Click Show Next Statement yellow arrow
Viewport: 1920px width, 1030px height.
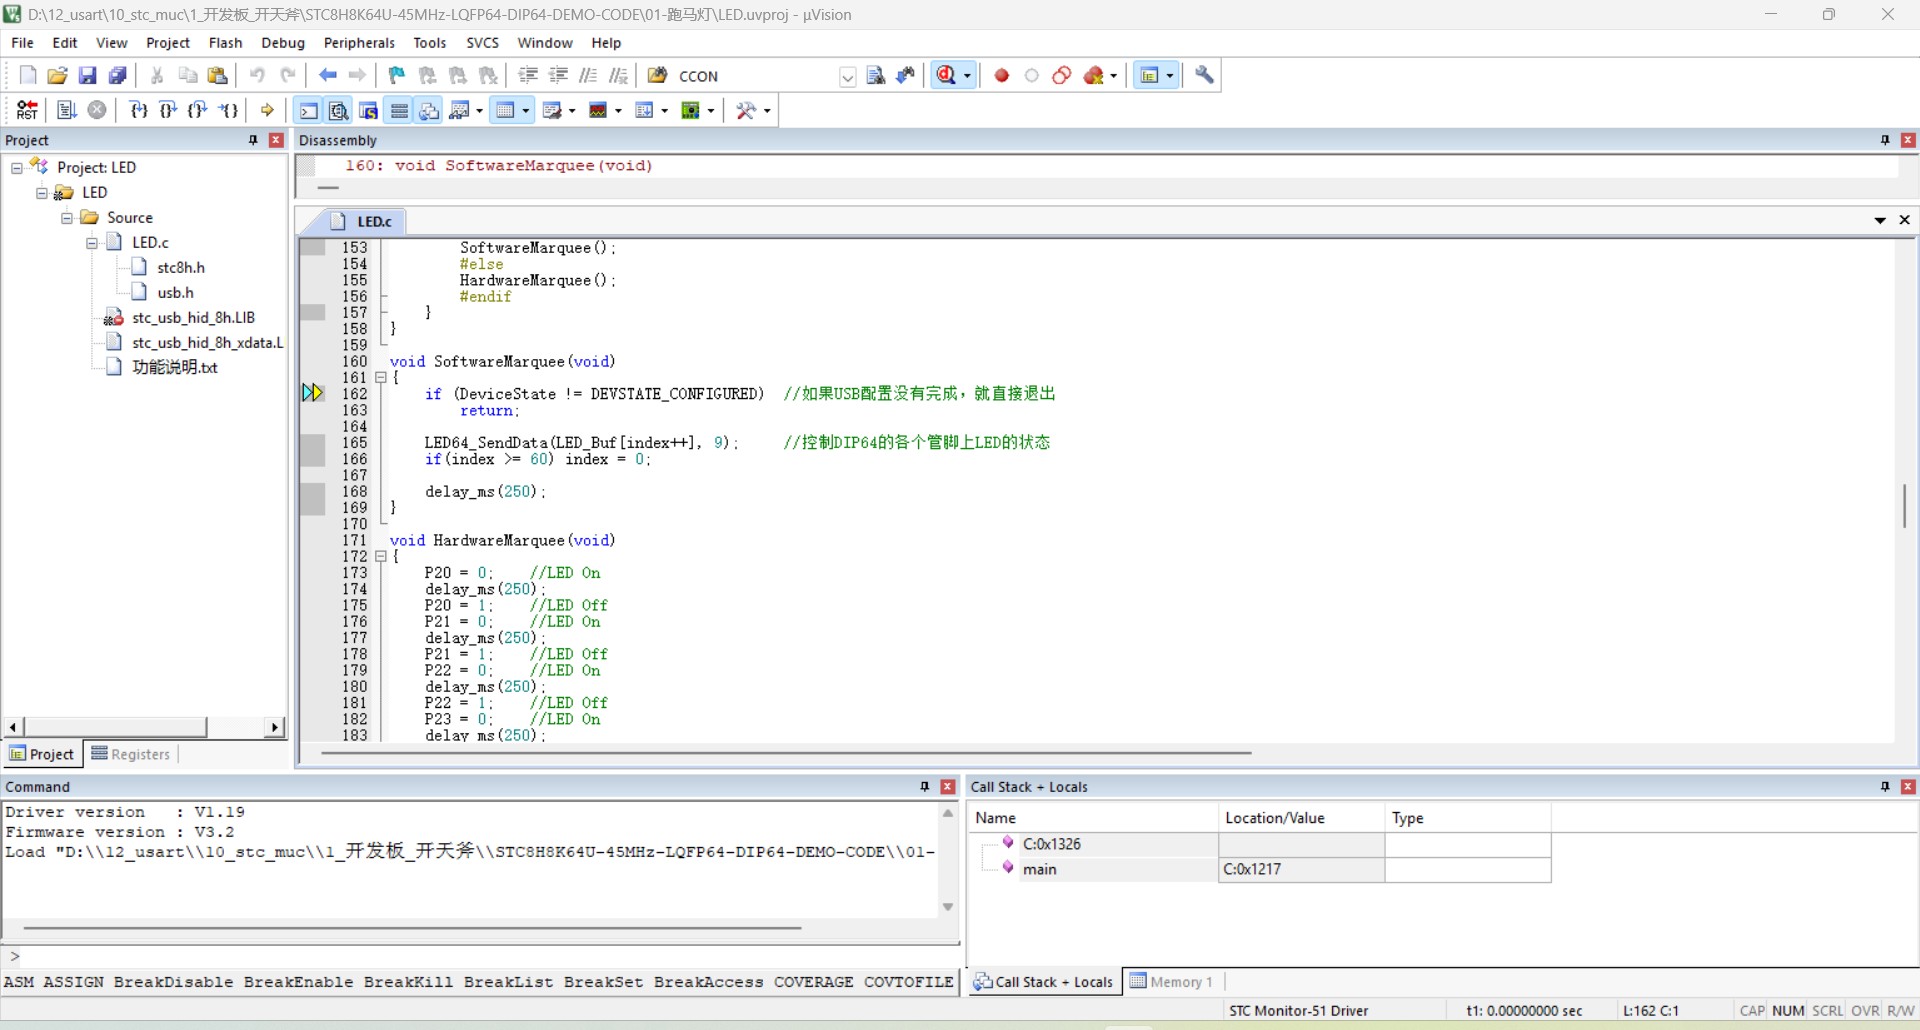pos(267,110)
